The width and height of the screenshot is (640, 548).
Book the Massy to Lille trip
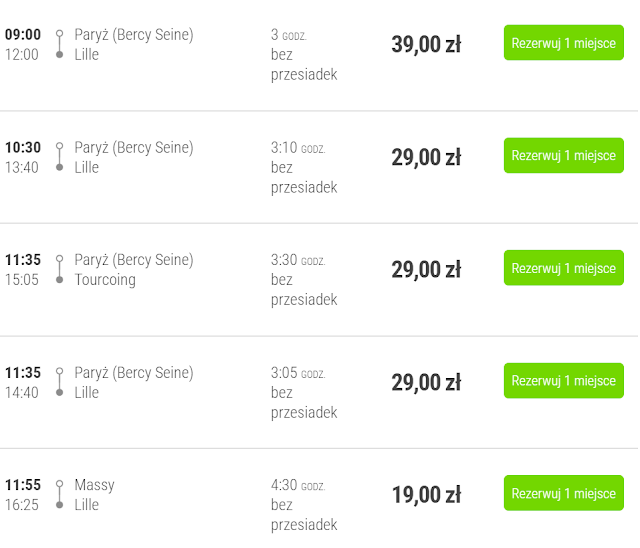tap(563, 493)
